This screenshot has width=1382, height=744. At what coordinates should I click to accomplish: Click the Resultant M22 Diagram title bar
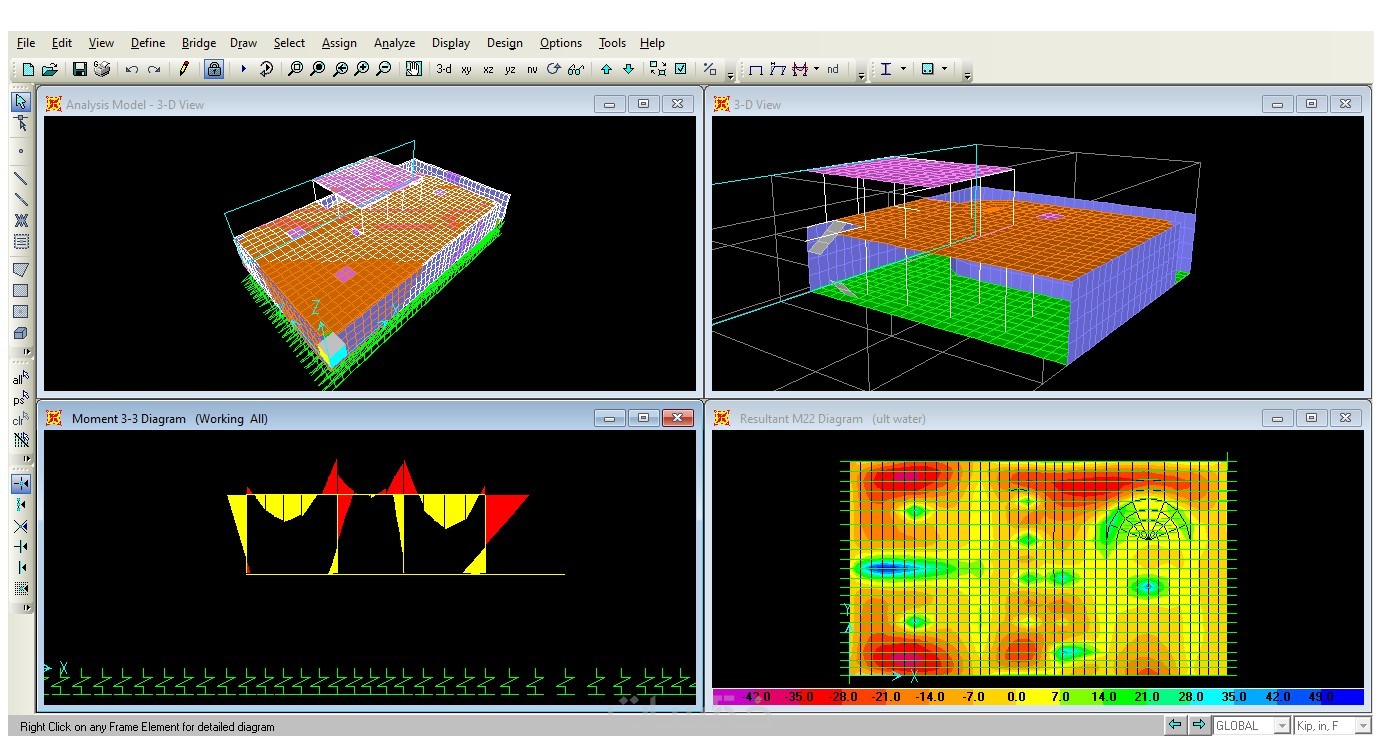(x=1037, y=418)
